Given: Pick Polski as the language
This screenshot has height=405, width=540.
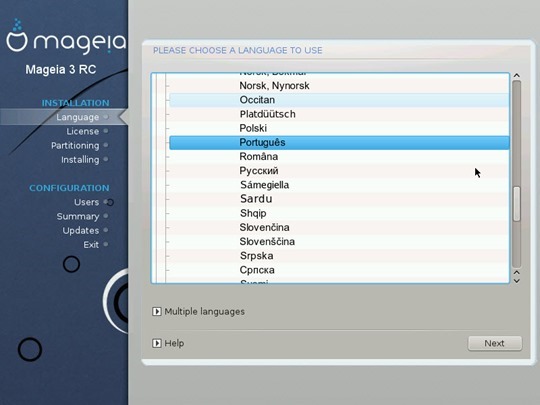Looking at the screenshot, I should click(x=339, y=128).
